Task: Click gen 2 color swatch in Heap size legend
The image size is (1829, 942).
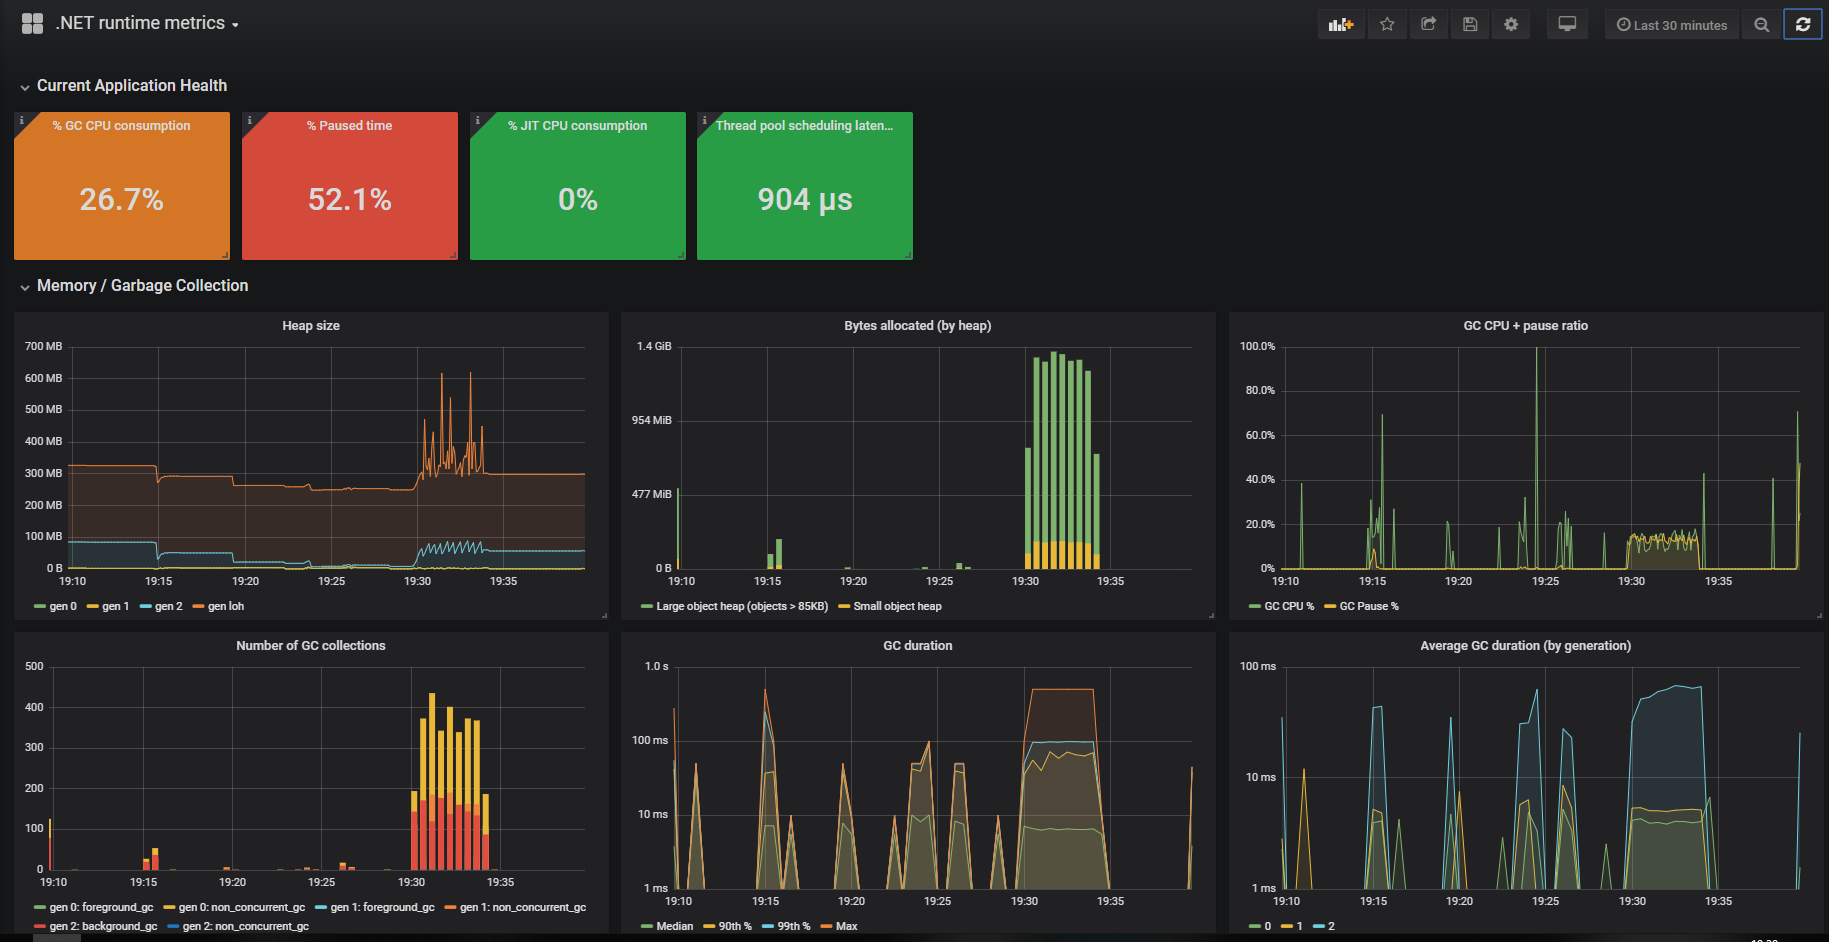Action: (145, 607)
